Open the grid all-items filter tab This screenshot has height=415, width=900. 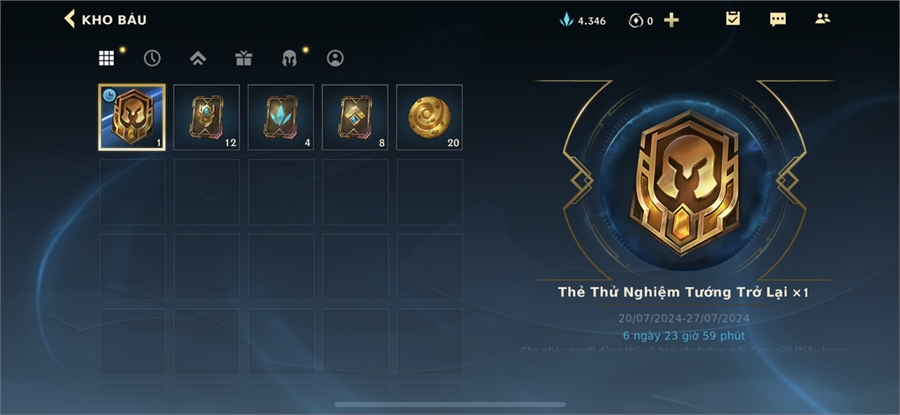106,58
